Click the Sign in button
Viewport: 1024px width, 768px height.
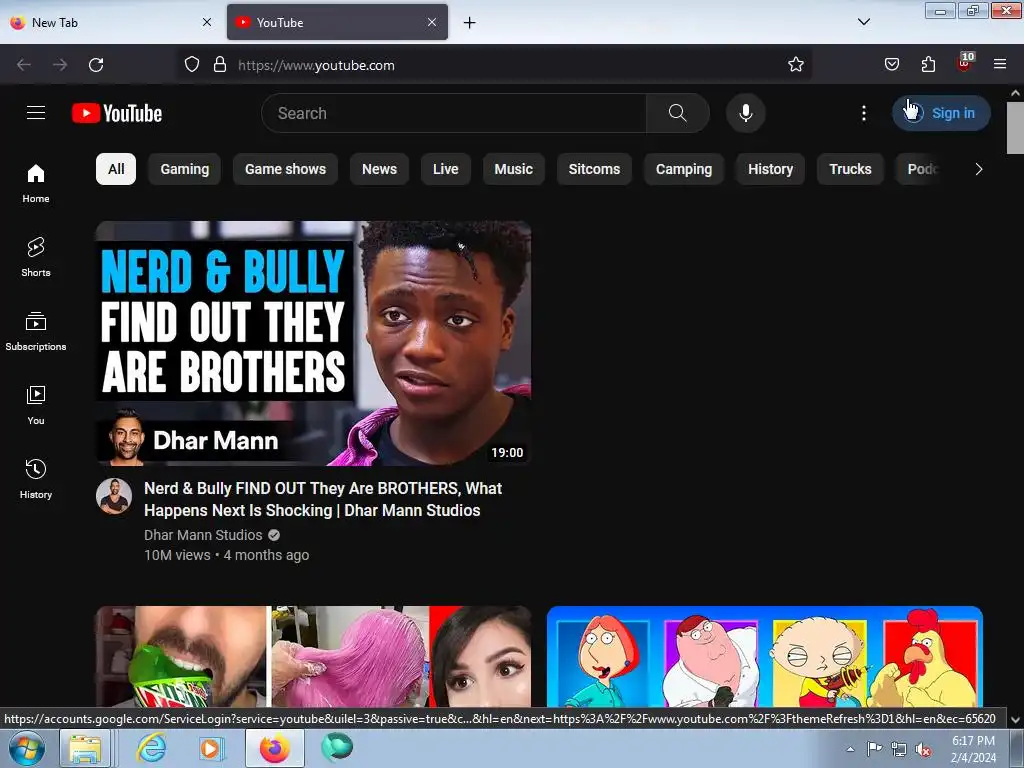pos(941,113)
